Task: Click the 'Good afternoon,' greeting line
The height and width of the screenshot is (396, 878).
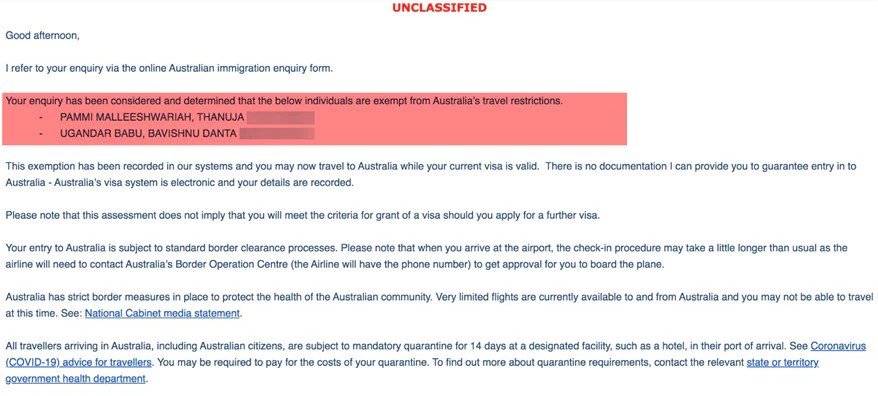Action: pyautogui.click(x=43, y=36)
